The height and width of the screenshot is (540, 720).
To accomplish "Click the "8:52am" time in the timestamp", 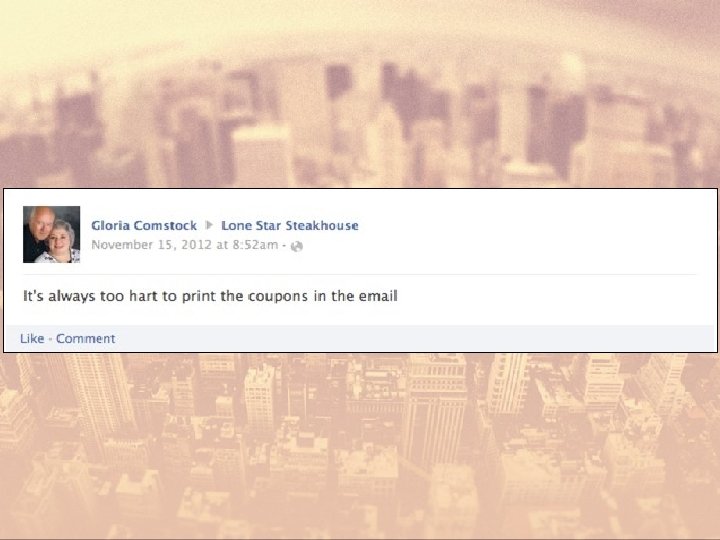I will (255, 245).
